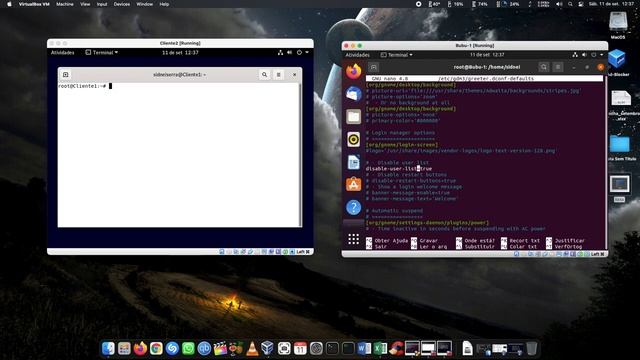Click Cliente2 [Running] window title bar
640x360 pixels.
[180, 43]
